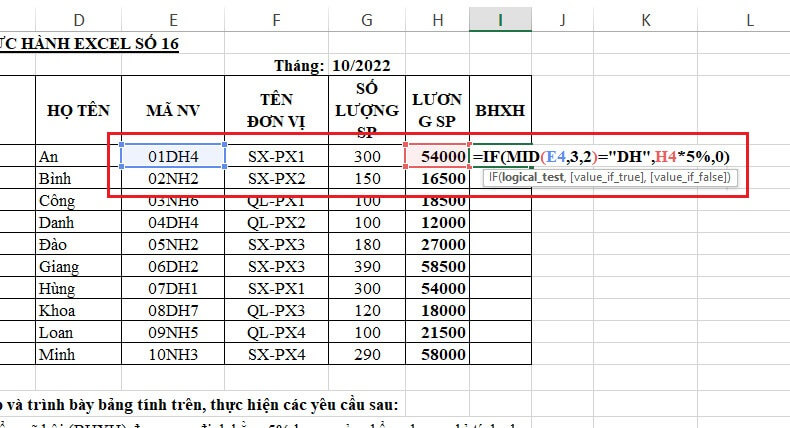This screenshot has width=790, height=428.
Task: Select quantity cell 290 in Minh's row
Action: click(x=367, y=354)
